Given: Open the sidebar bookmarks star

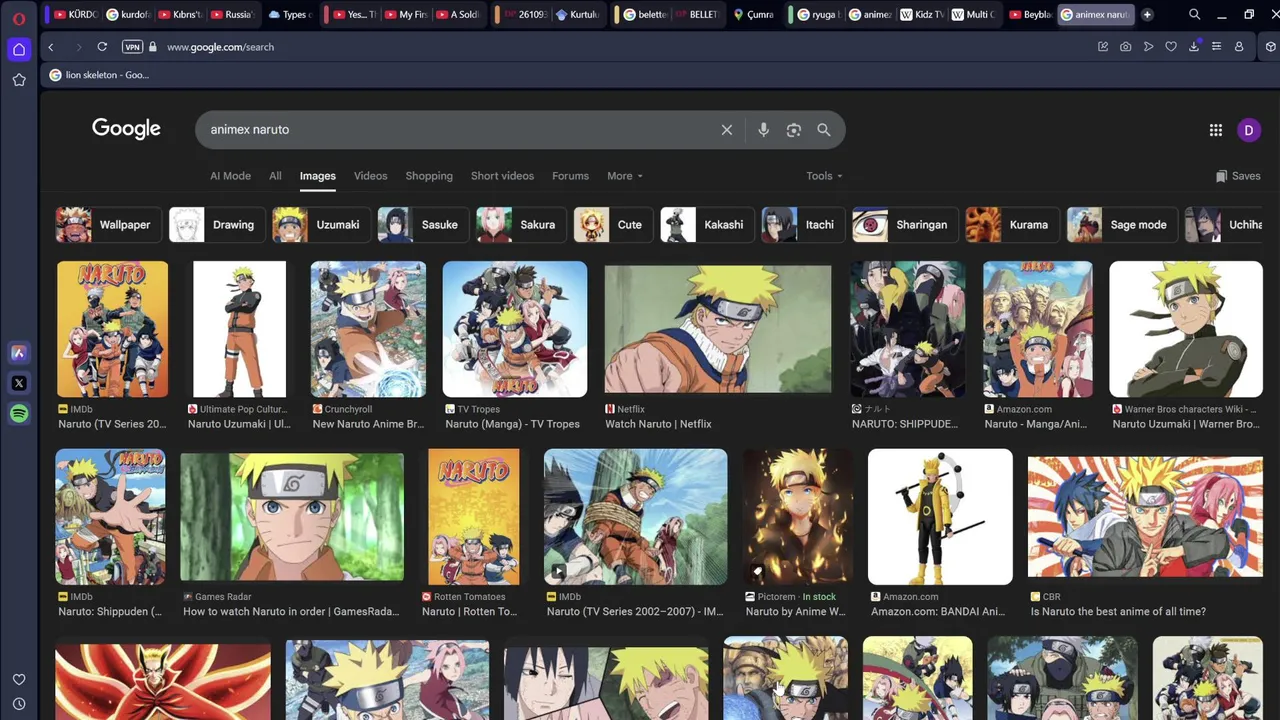Looking at the screenshot, I should click(x=19, y=80).
